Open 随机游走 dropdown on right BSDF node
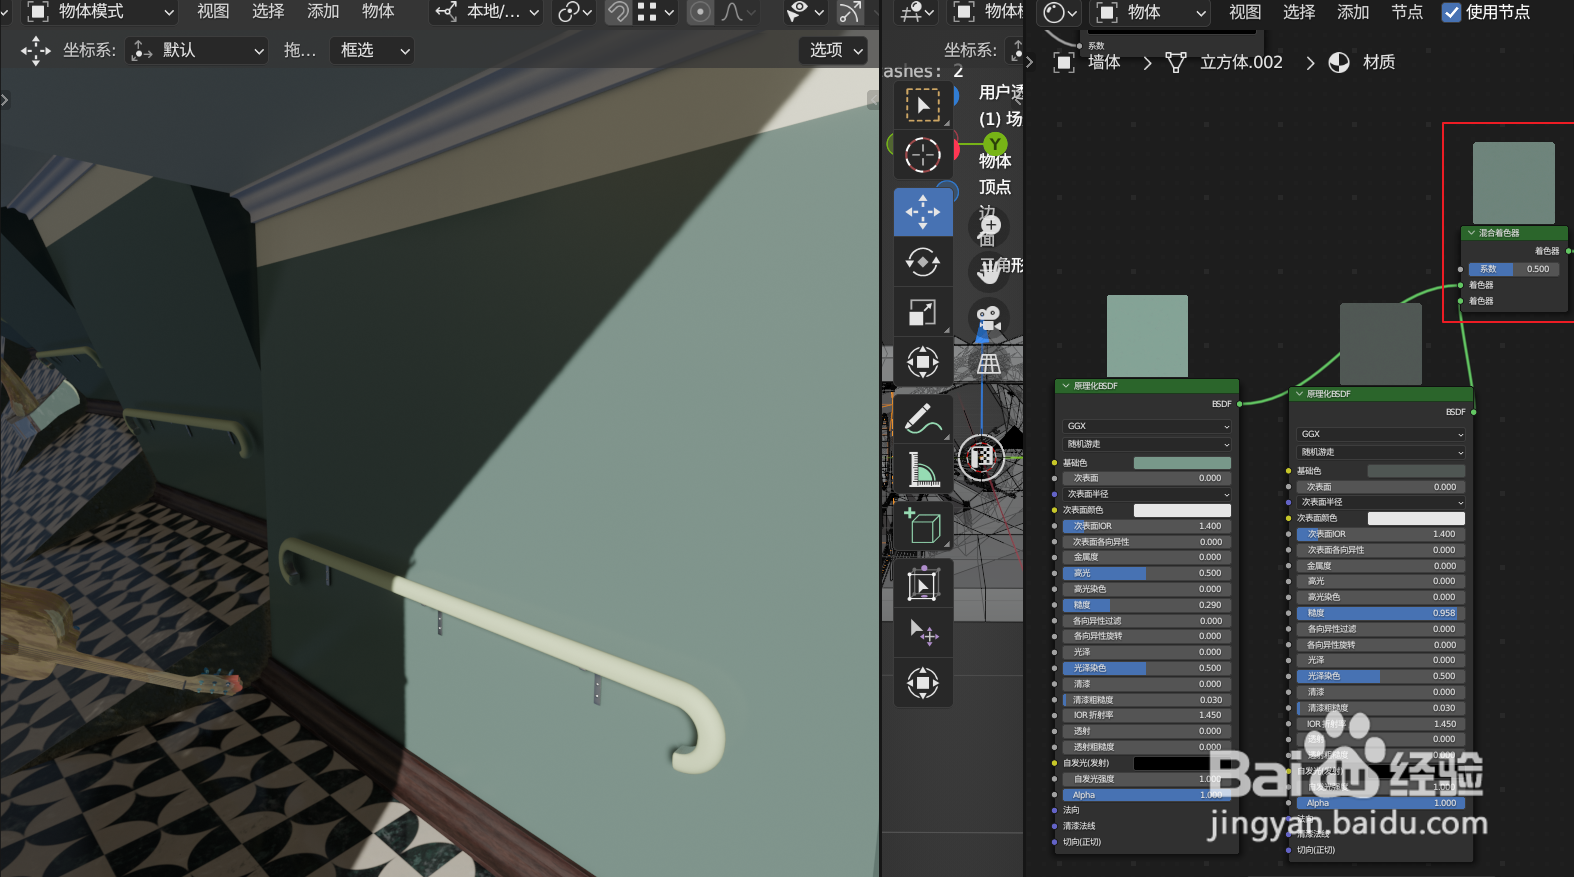The width and height of the screenshot is (1574, 877). pos(1381,452)
